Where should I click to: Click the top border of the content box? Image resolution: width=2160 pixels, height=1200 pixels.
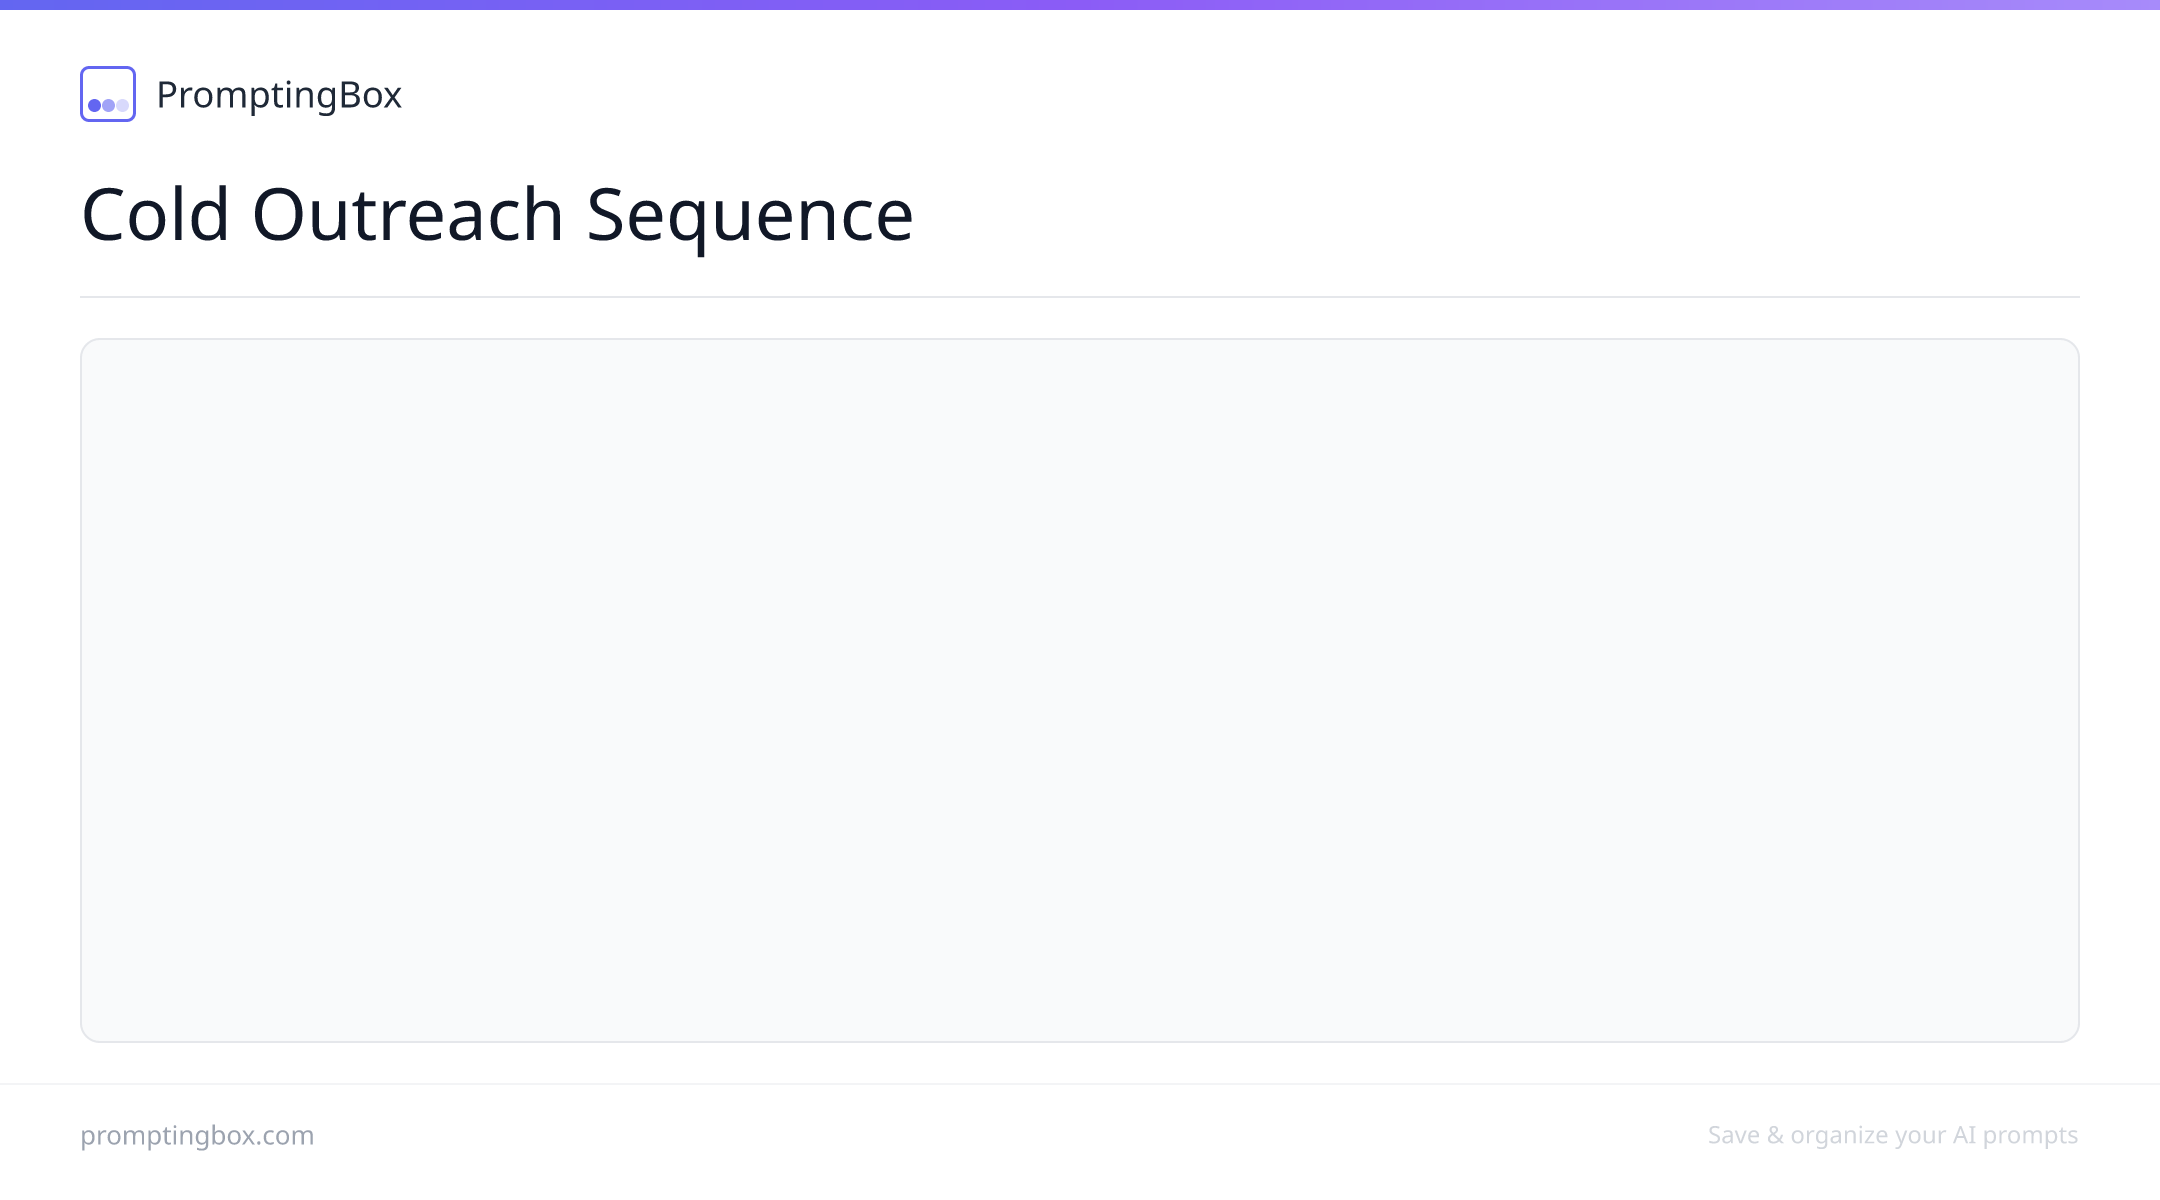click(1080, 339)
